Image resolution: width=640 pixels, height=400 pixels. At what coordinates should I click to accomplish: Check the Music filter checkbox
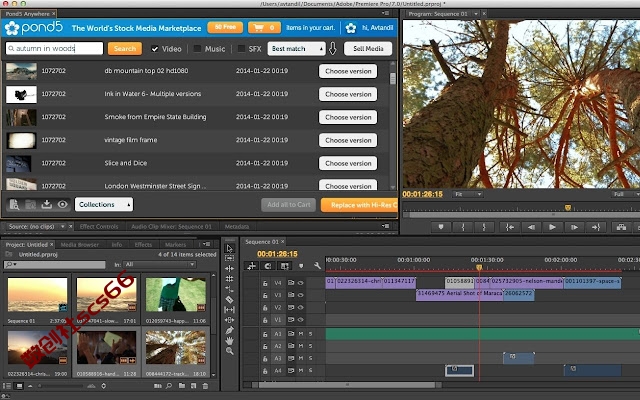click(x=197, y=49)
